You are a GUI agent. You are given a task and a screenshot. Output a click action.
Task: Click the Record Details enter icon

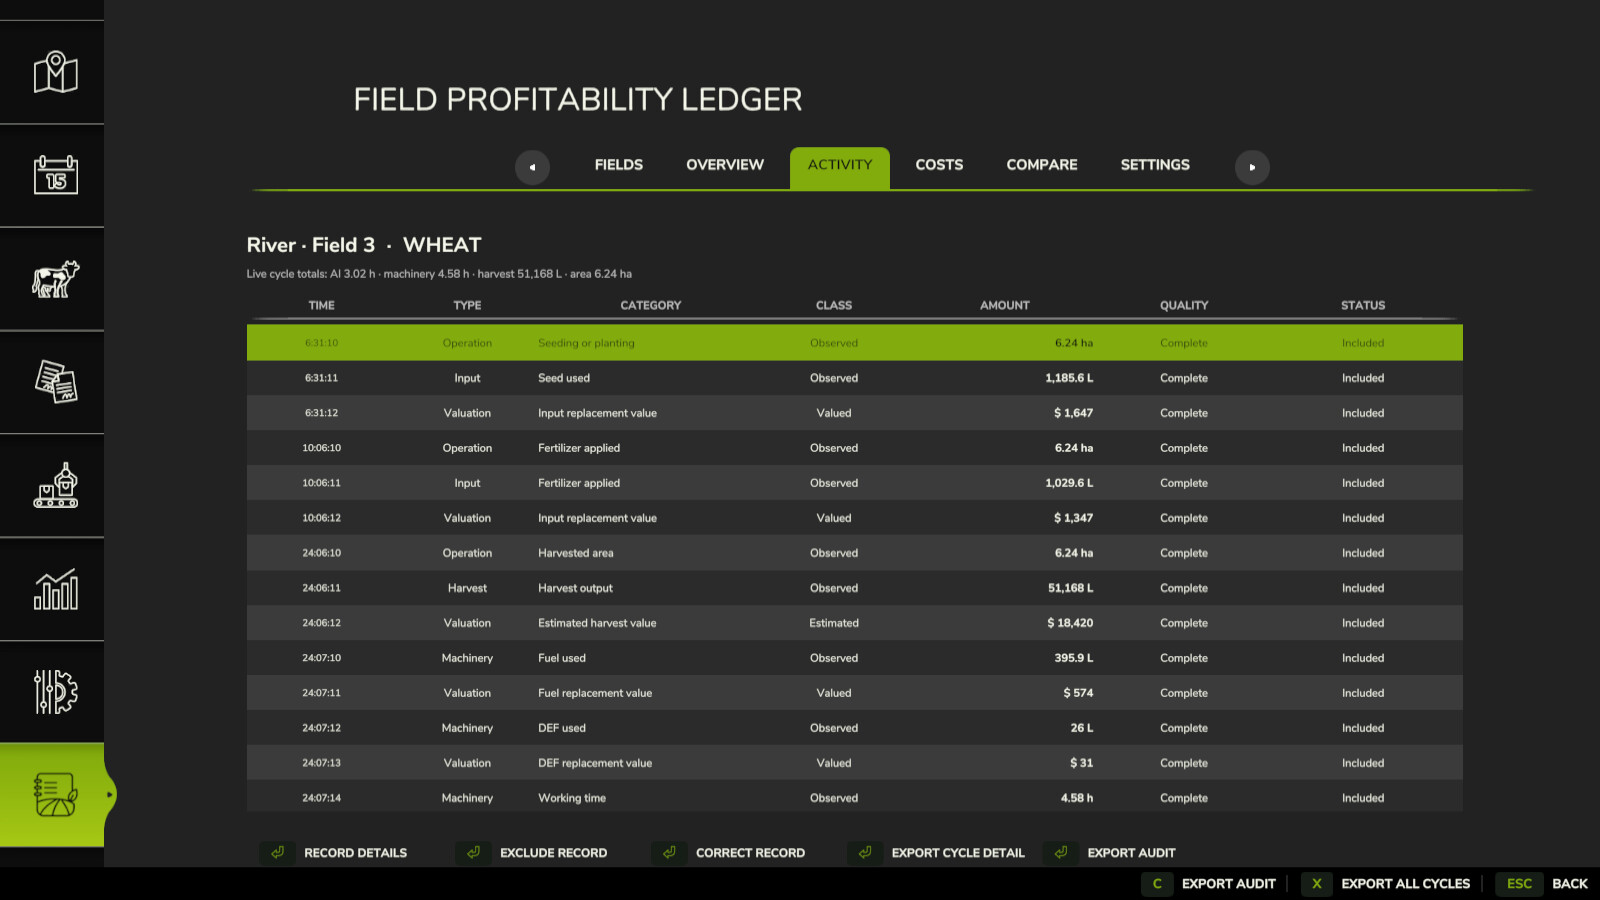[x=278, y=853]
